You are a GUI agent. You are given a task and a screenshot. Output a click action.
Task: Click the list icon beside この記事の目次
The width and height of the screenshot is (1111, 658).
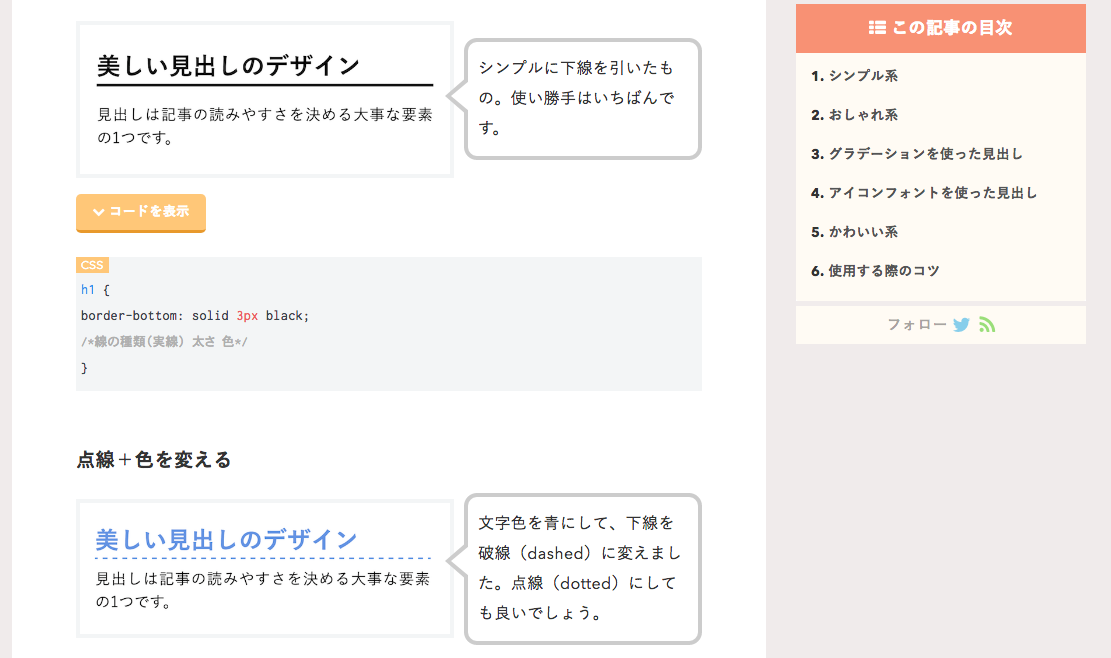pyautogui.click(x=877, y=28)
